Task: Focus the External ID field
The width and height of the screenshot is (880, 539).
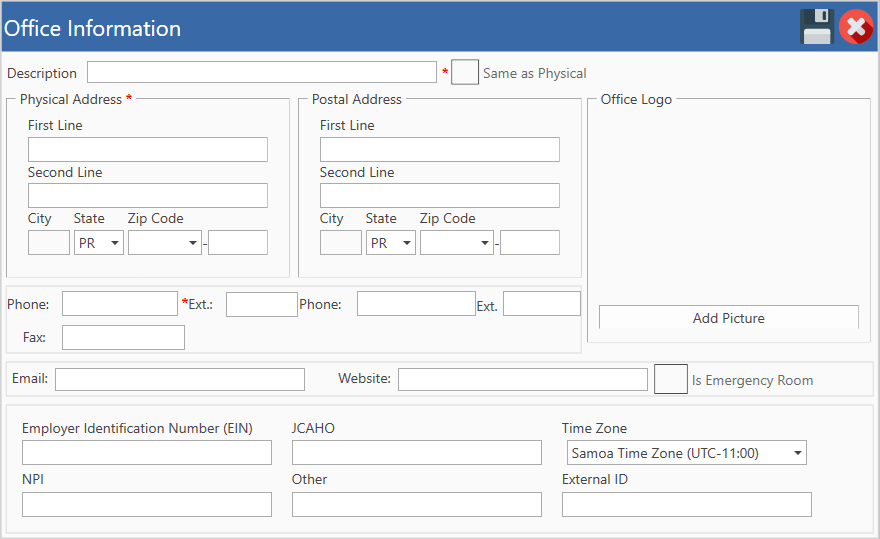Action: (x=686, y=504)
